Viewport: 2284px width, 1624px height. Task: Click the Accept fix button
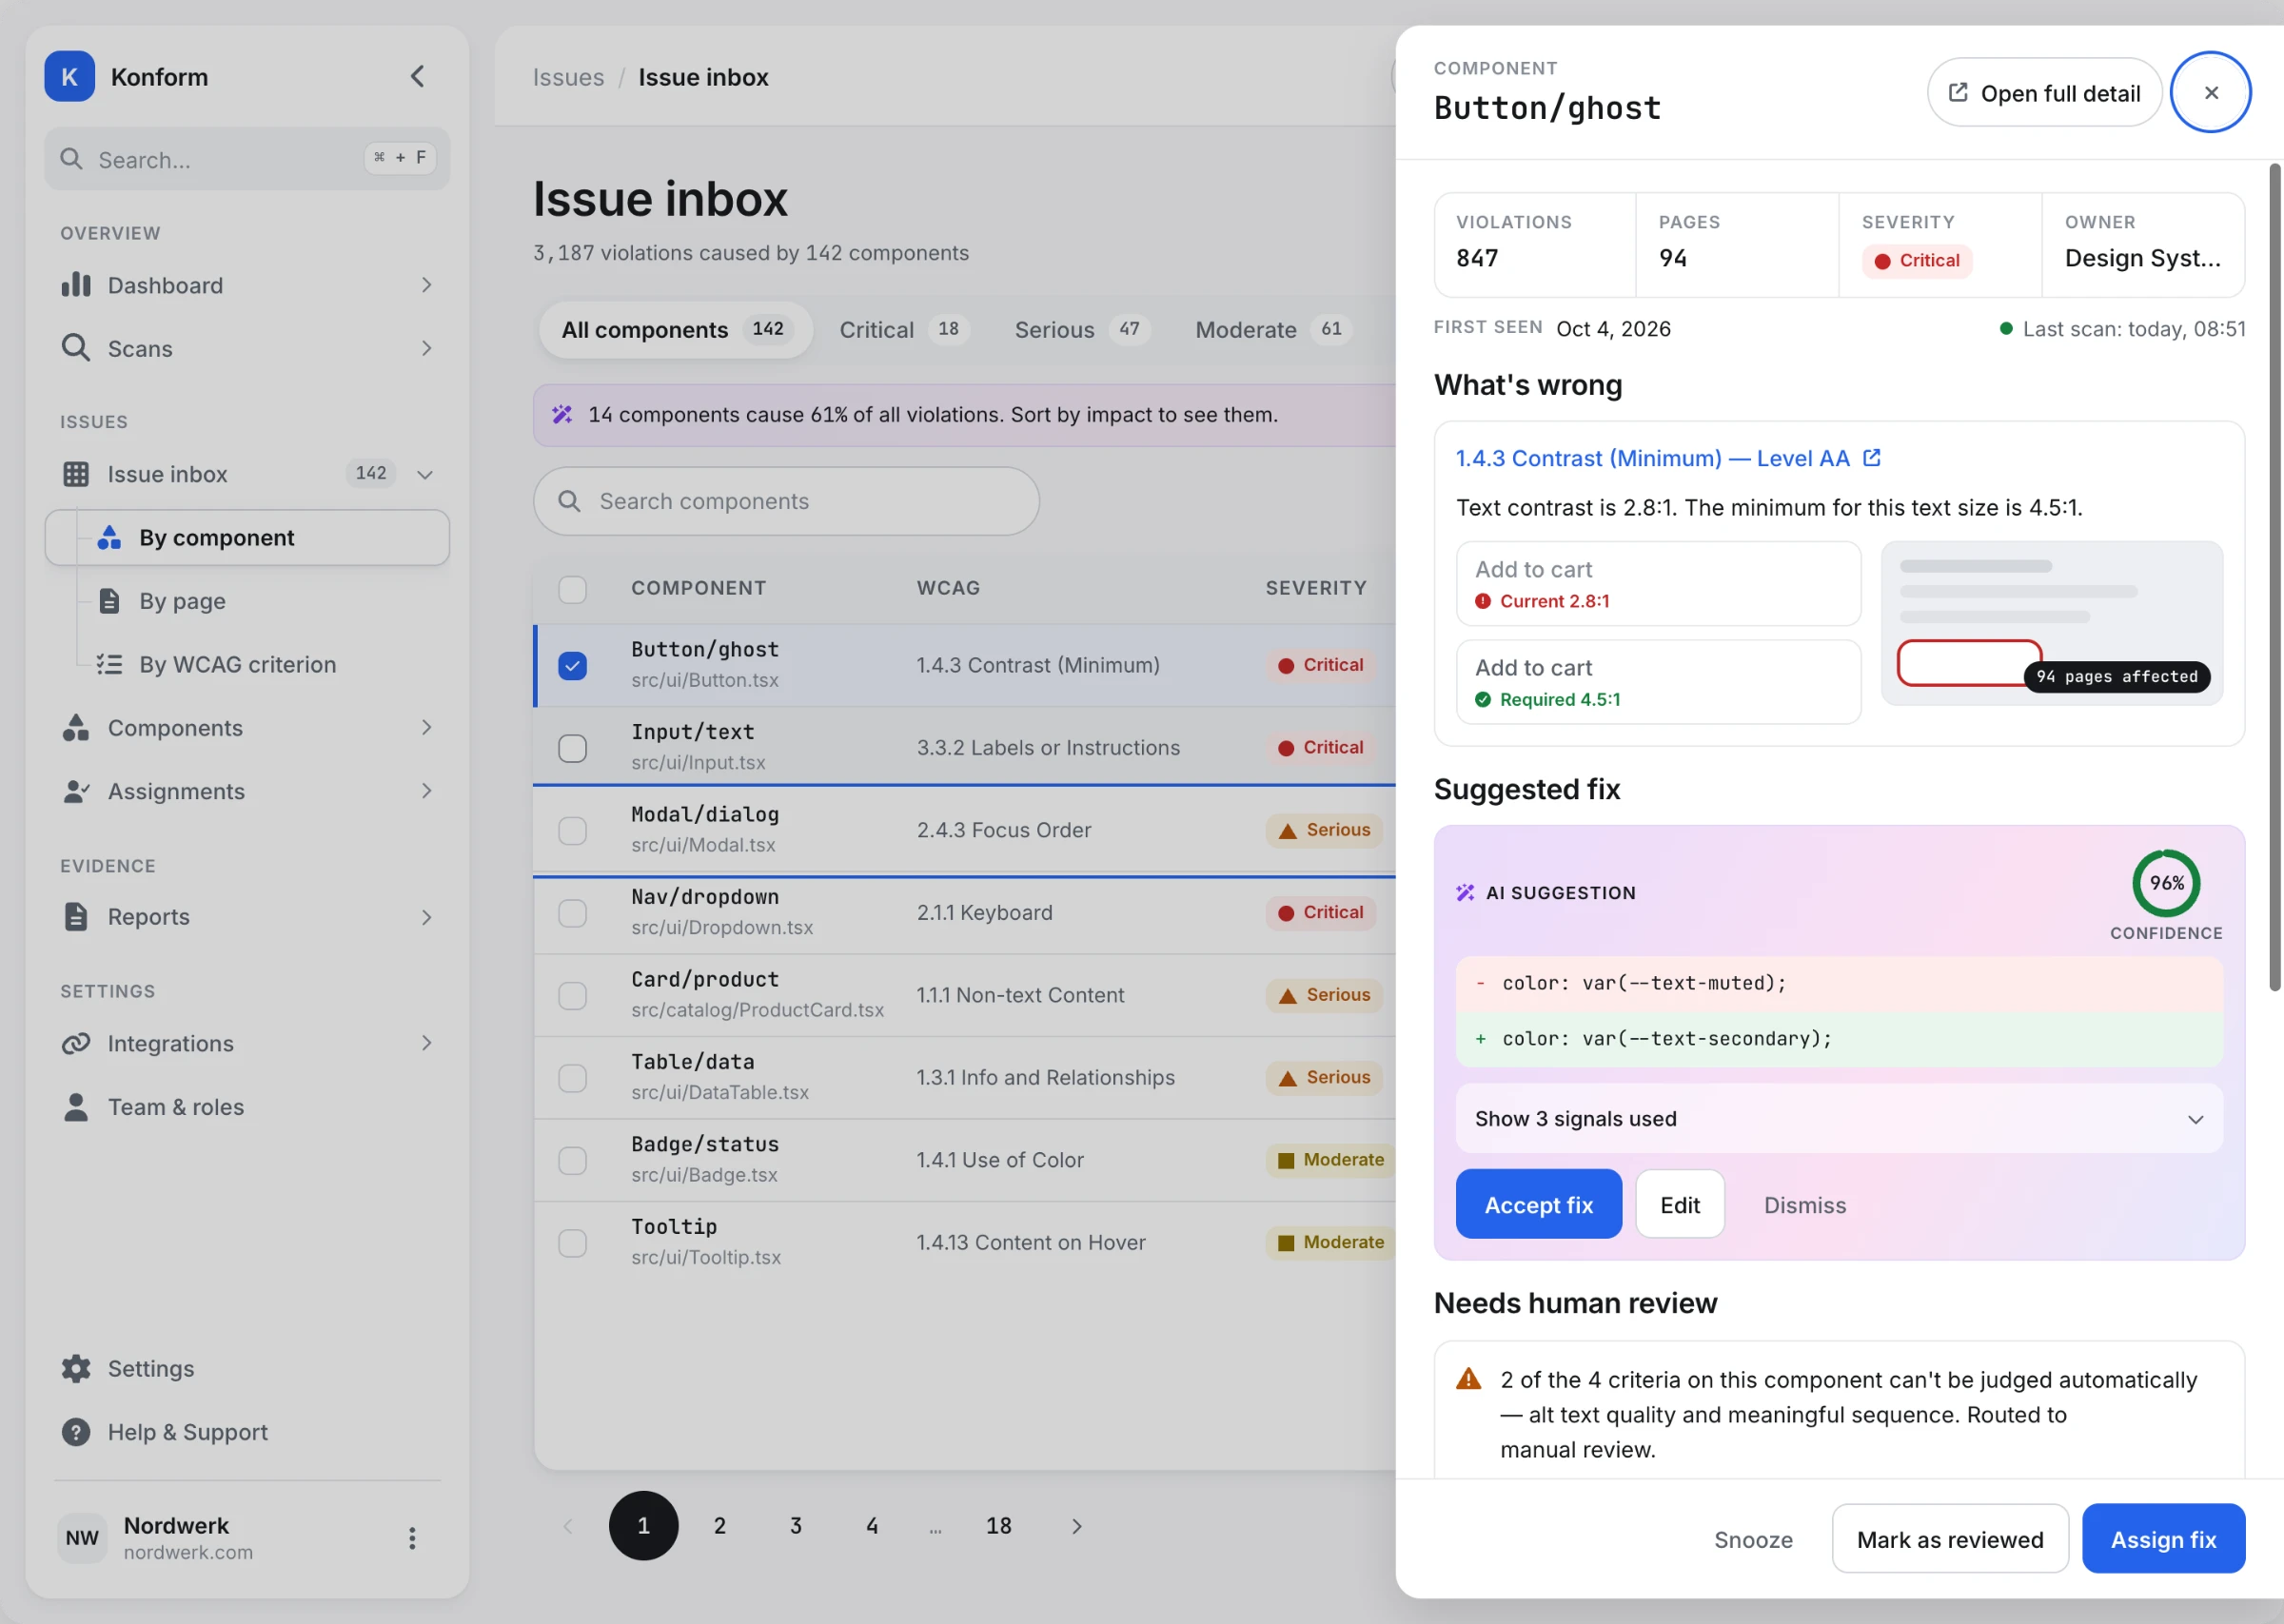(1538, 1204)
